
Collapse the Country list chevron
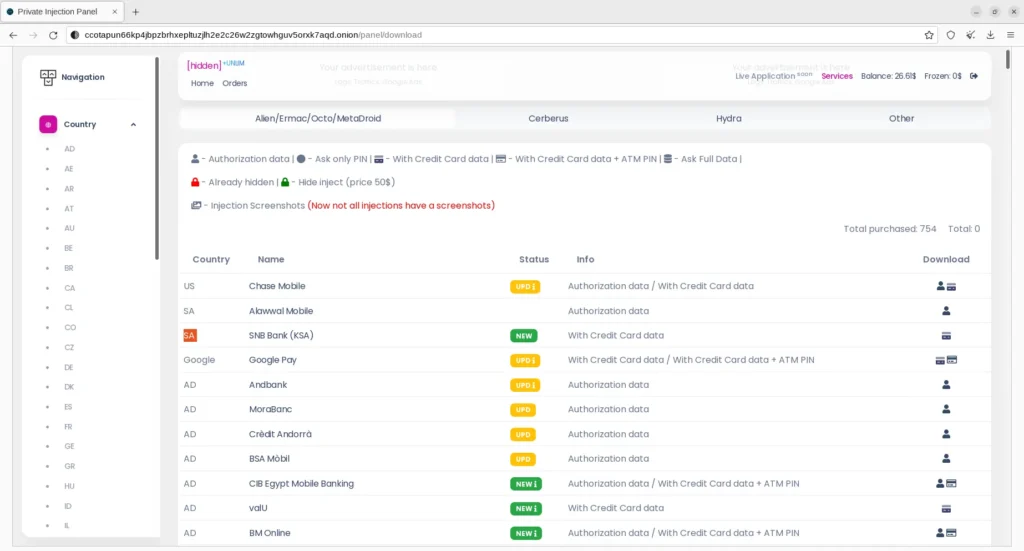133,125
